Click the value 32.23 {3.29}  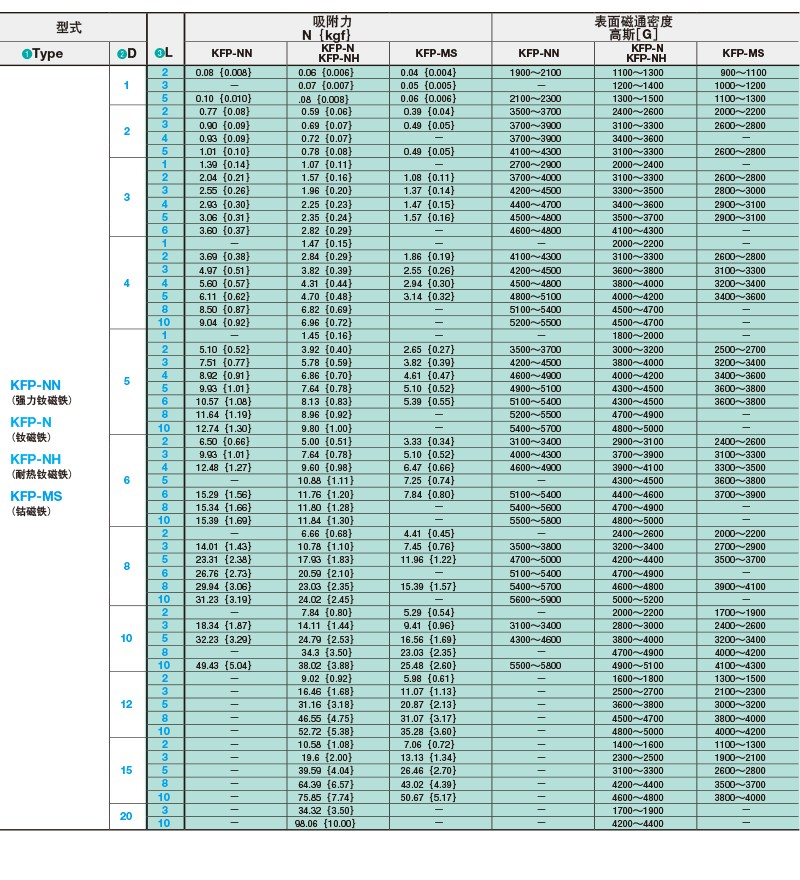tap(223, 639)
